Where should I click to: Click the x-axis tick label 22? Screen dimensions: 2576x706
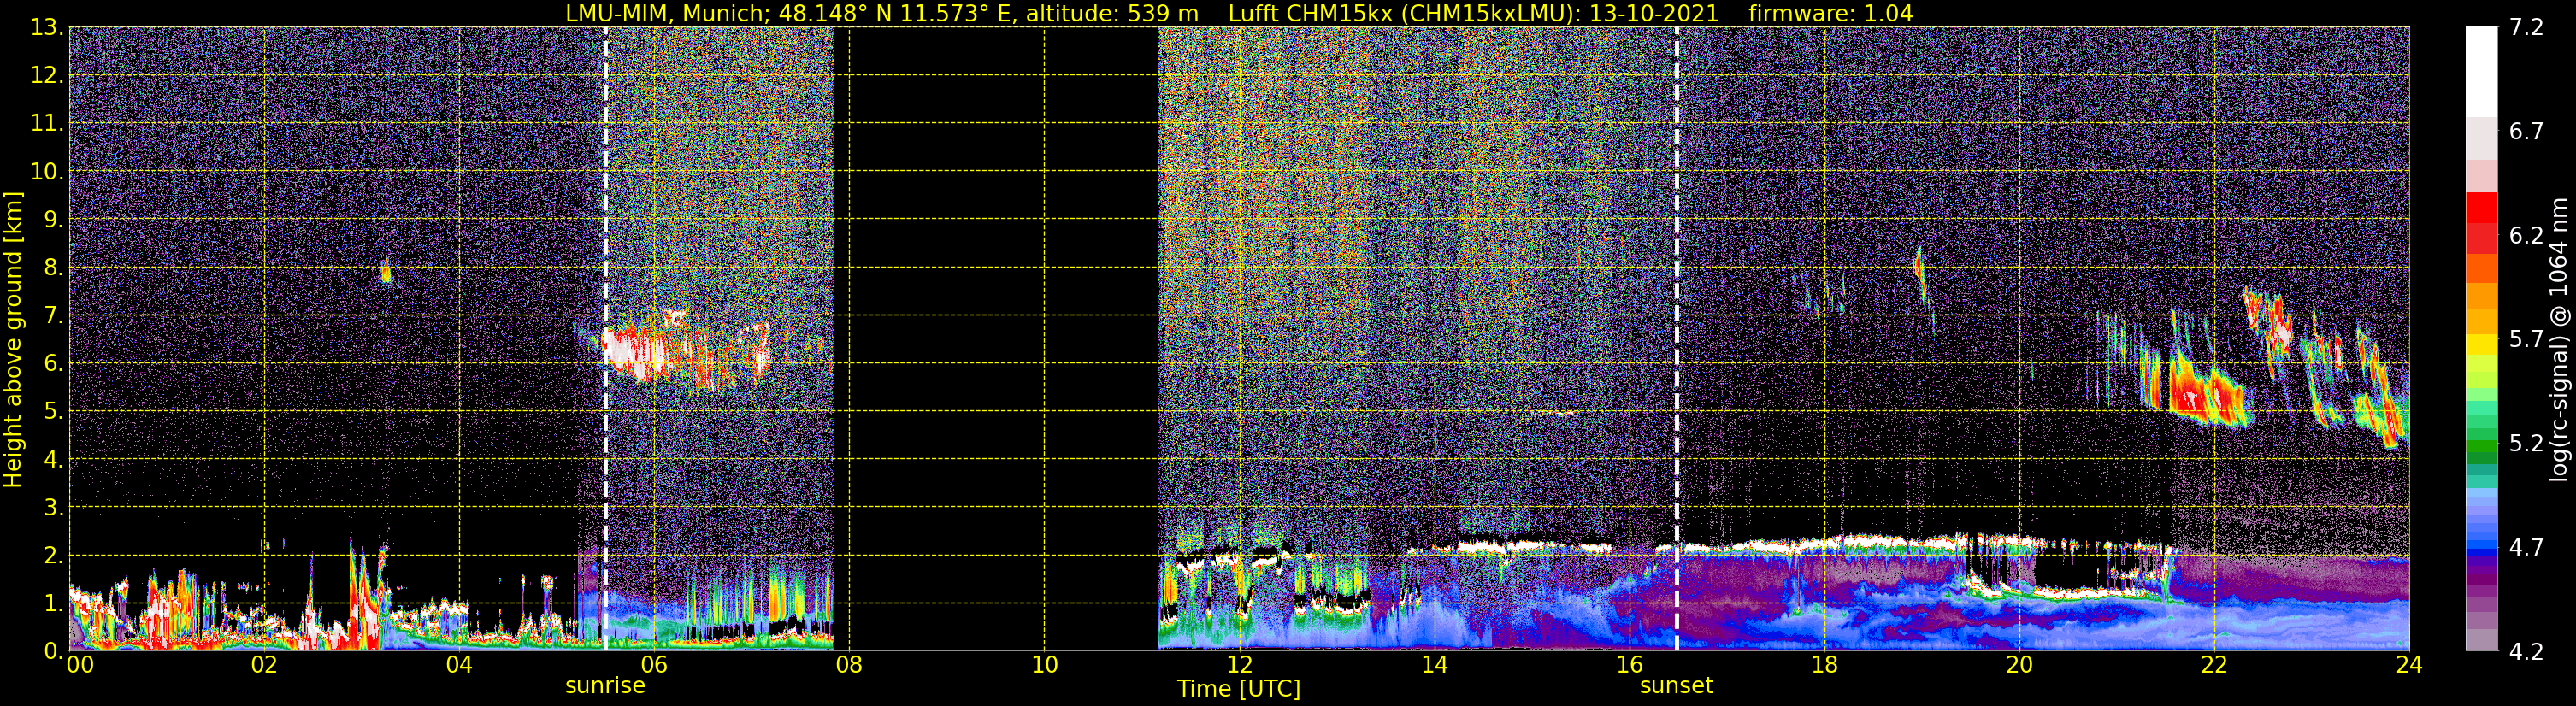2214,665
